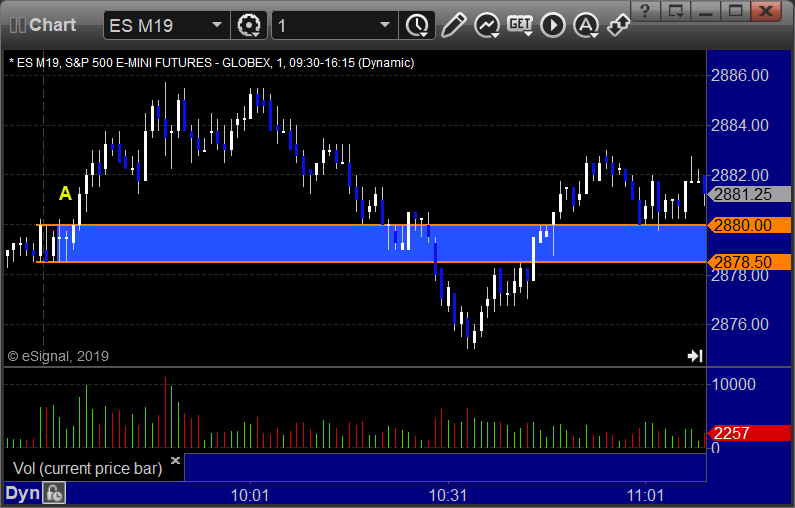Screen dimensions: 795x508
Task: Open the chart settings gear icon
Action: pyautogui.click(x=249, y=25)
